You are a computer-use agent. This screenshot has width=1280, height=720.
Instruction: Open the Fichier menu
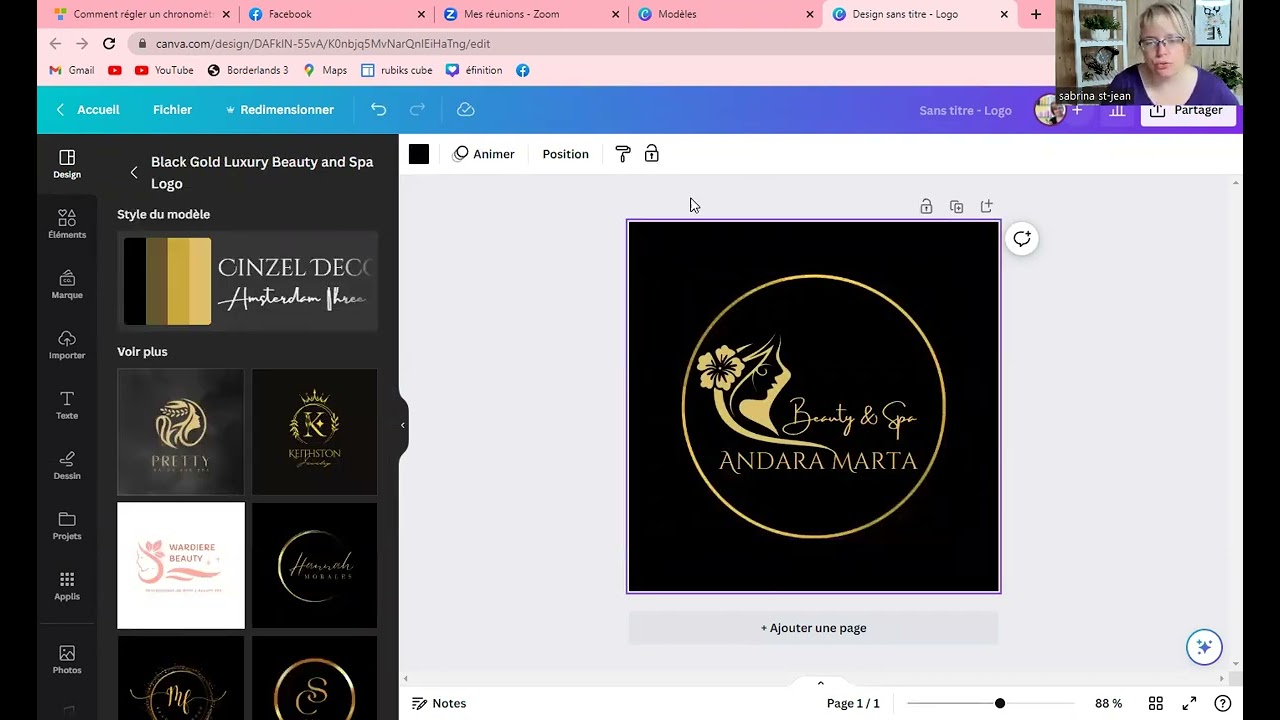pyautogui.click(x=172, y=110)
